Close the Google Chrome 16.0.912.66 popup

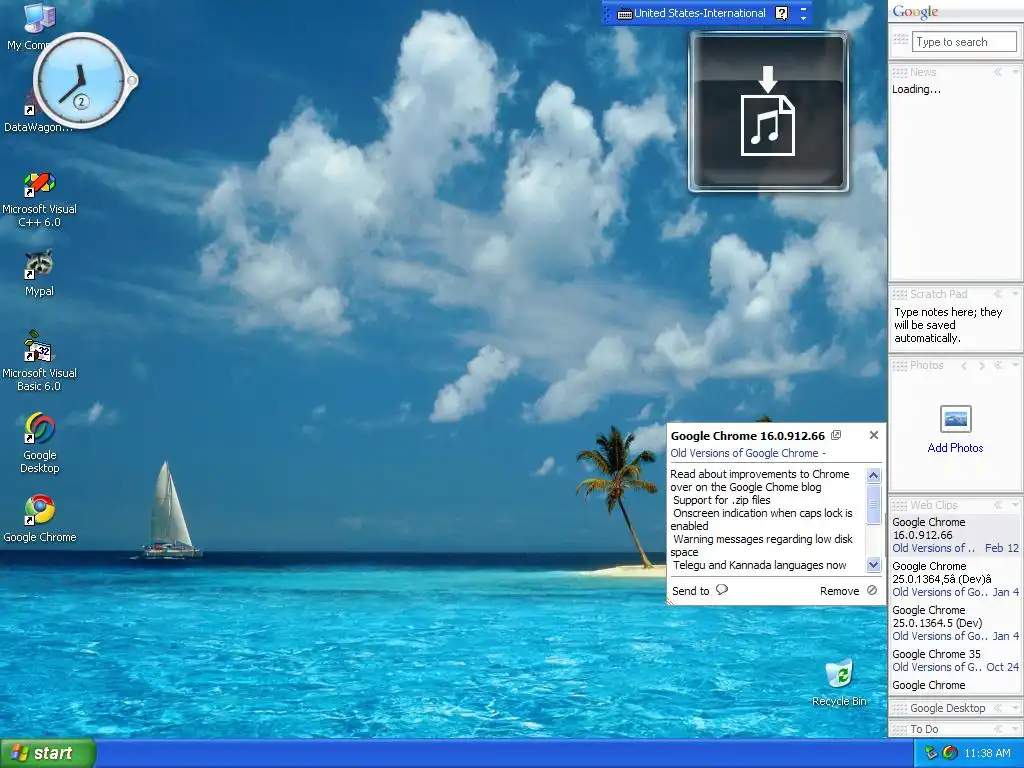tap(874, 435)
